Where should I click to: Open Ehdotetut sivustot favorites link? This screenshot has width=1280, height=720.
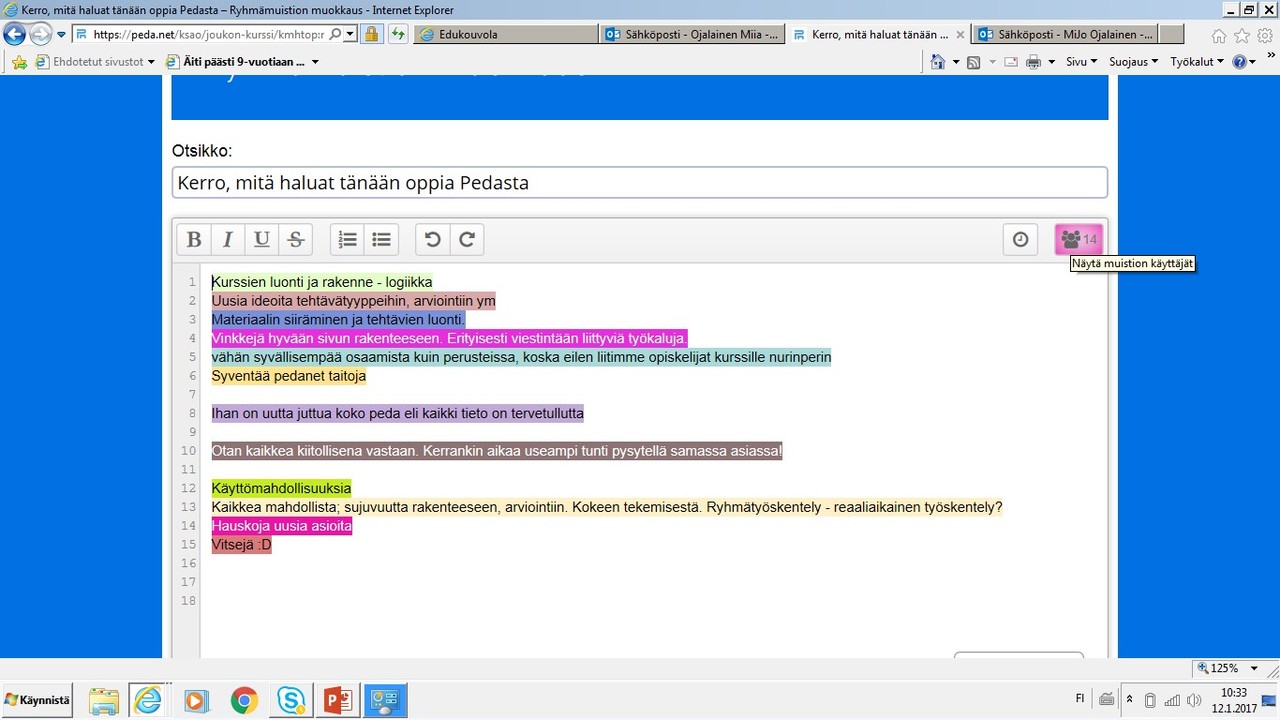coord(96,62)
